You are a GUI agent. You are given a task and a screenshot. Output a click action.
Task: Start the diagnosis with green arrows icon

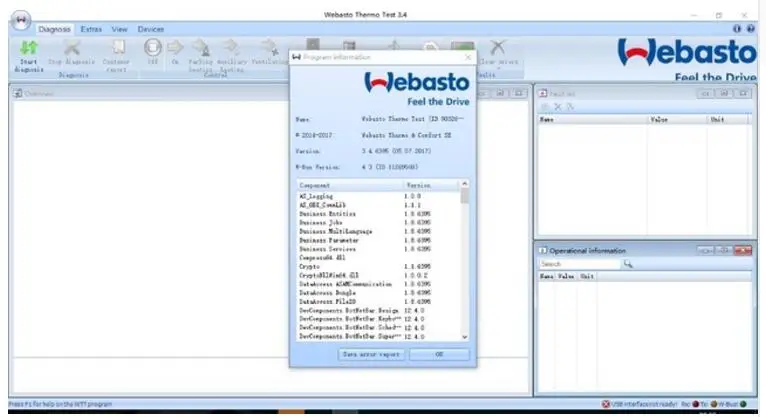click(28, 47)
